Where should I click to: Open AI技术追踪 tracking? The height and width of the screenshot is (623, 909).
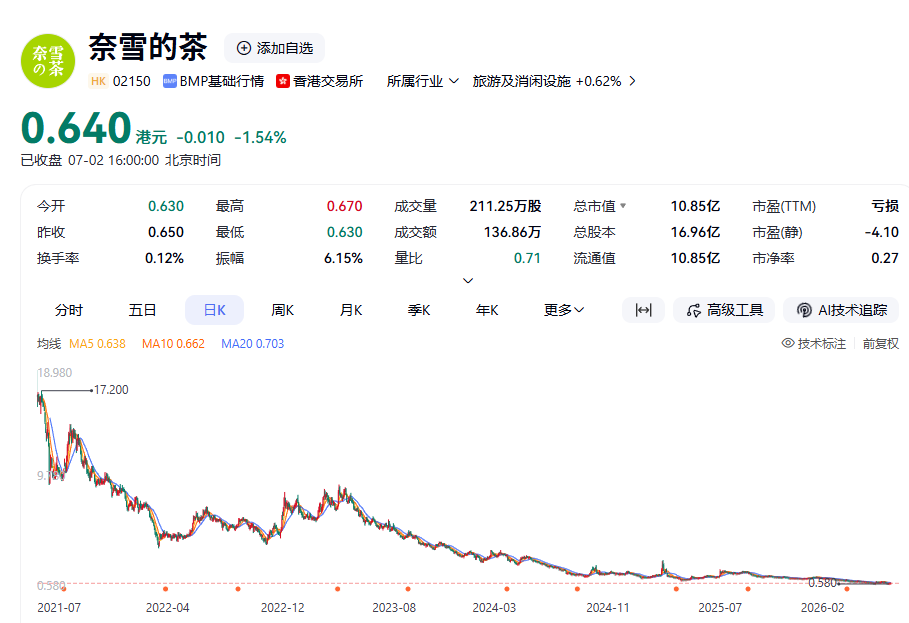(x=841, y=310)
